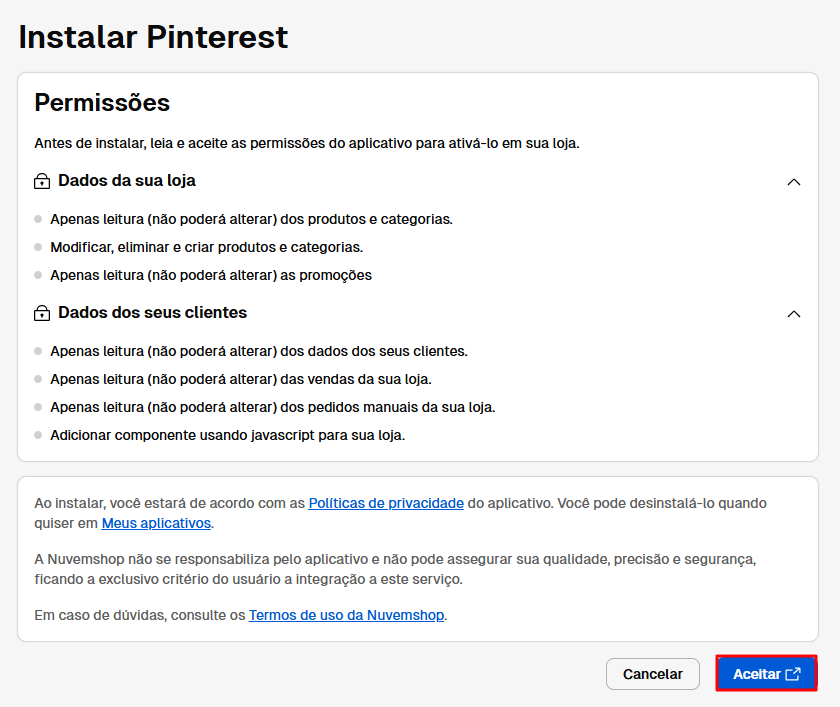Click 'Apenas leitura (não poderá alterar) as promoções'
The width and height of the screenshot is (840, 707).
pyautogui.click(x=211, y=275)
